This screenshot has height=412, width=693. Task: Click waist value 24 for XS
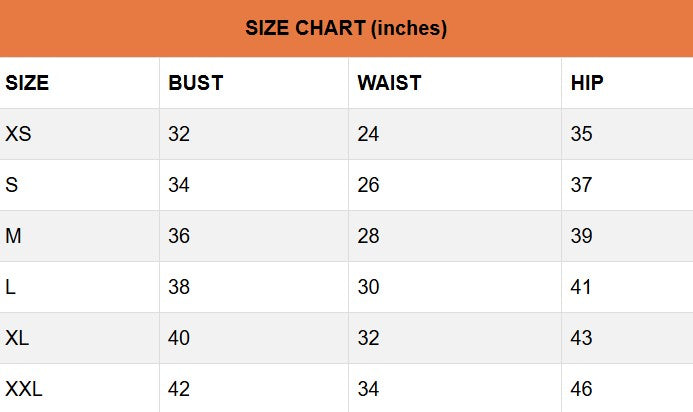[368, 134]
